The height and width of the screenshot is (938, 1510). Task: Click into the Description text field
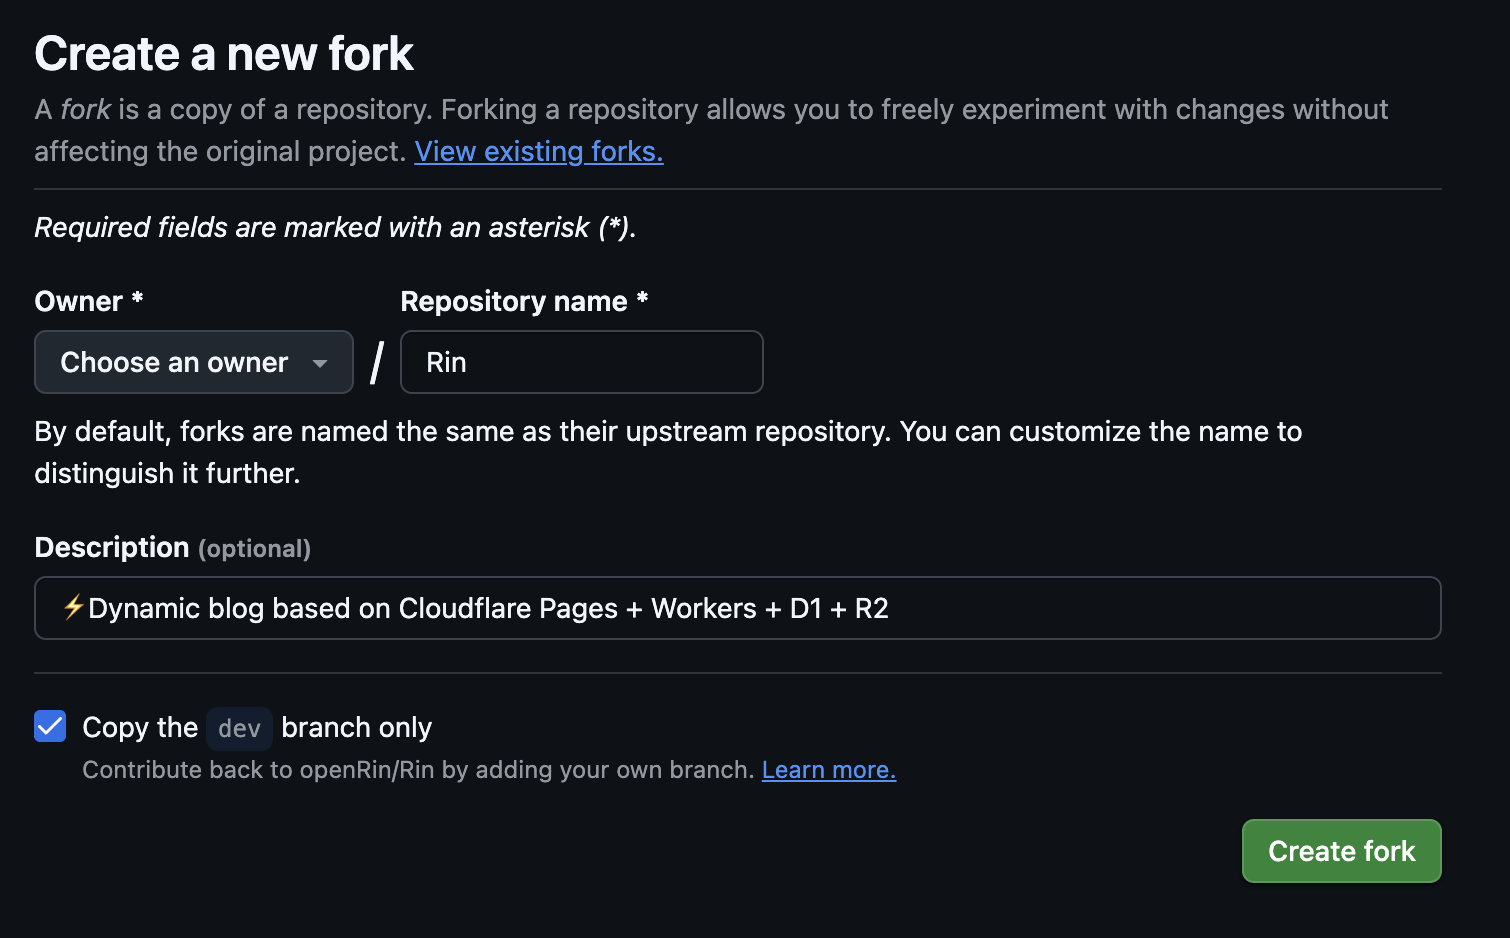click(x=738, y=608)
